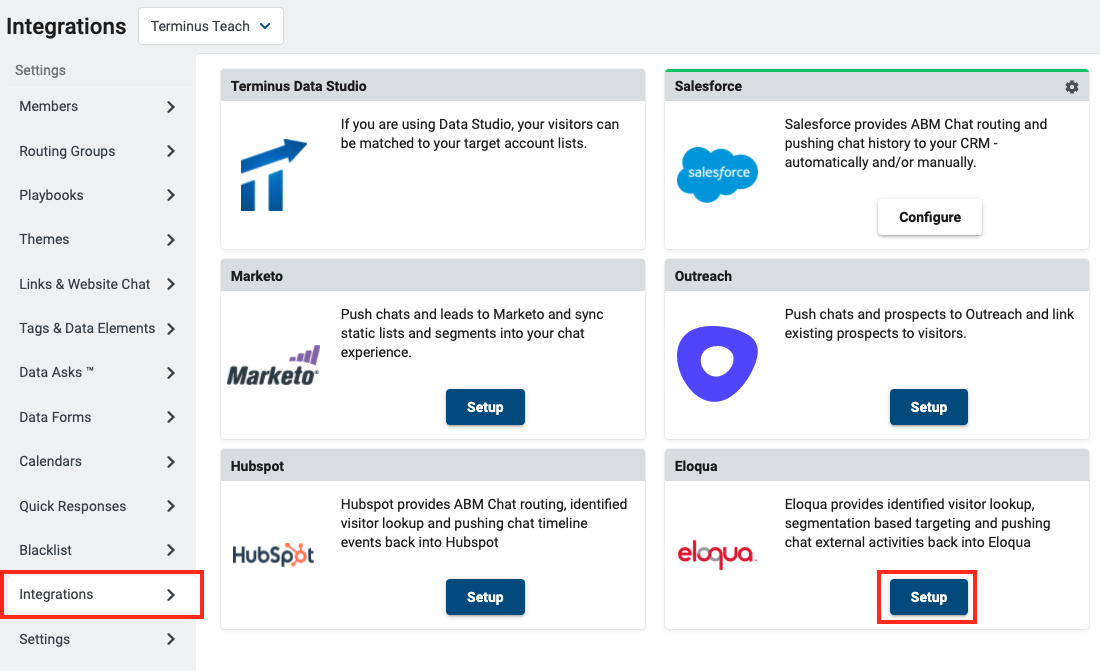
Task: Click the Marketo logo
Action: [x=273, y=366]
